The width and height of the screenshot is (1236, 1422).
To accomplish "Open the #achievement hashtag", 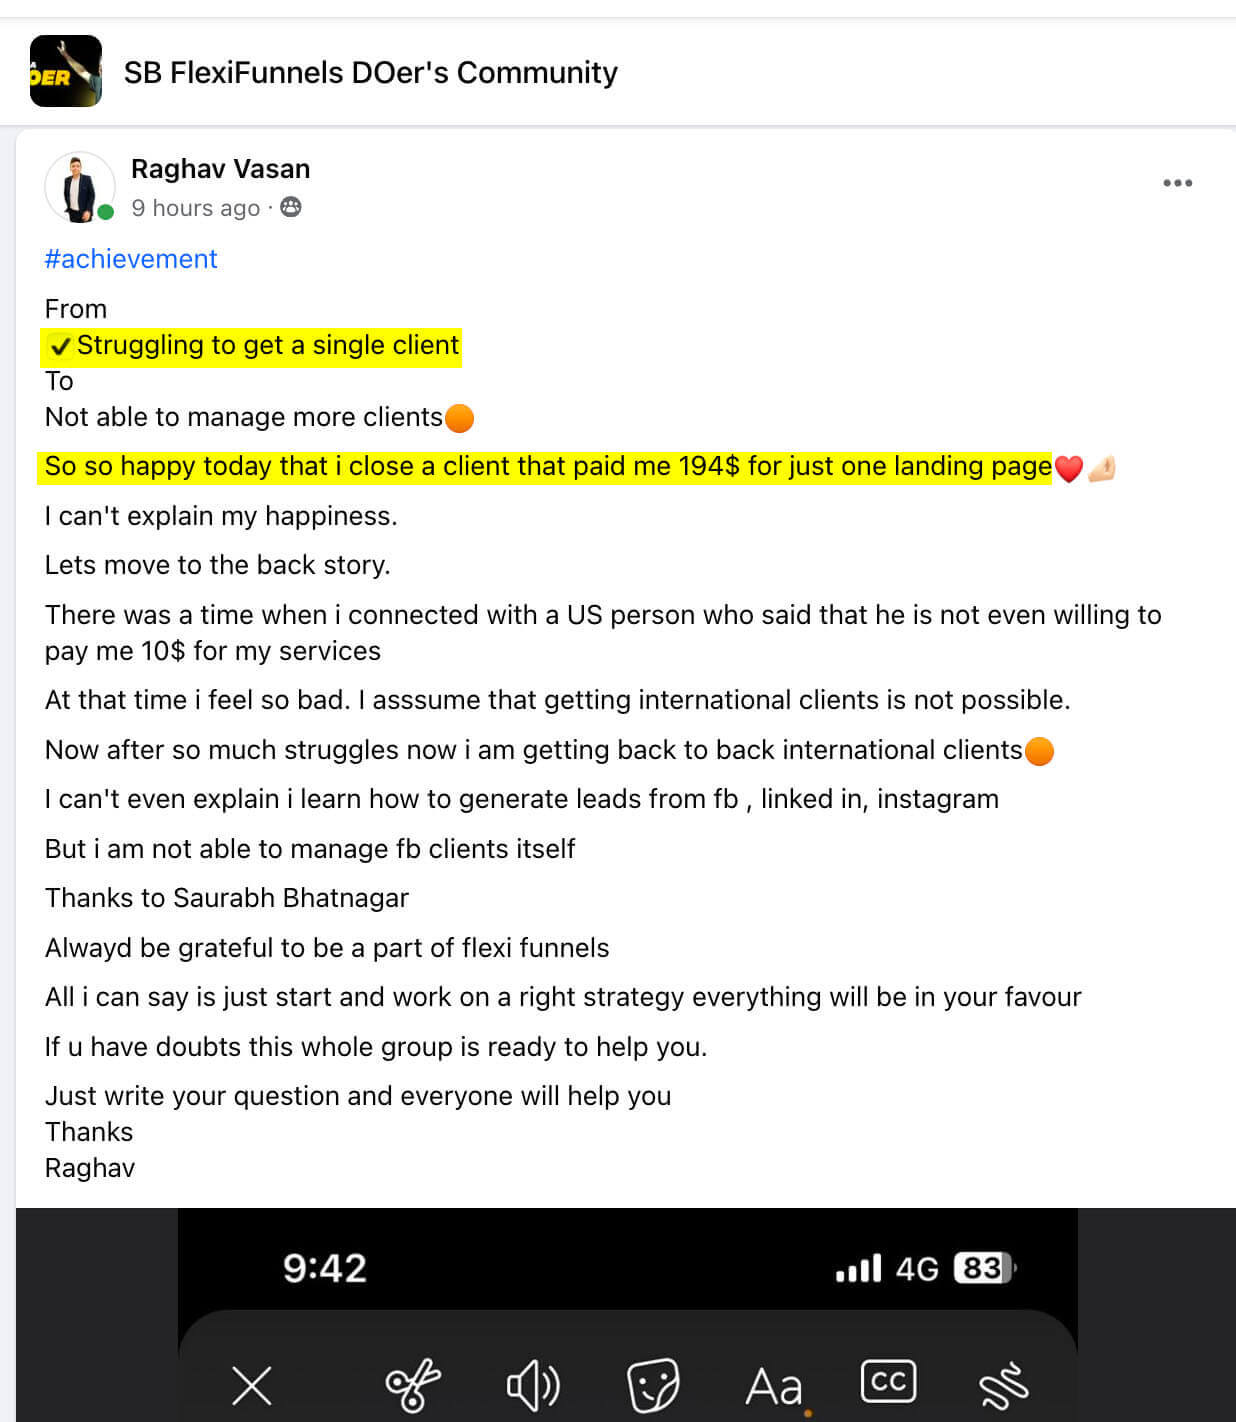I will [131, 259].
